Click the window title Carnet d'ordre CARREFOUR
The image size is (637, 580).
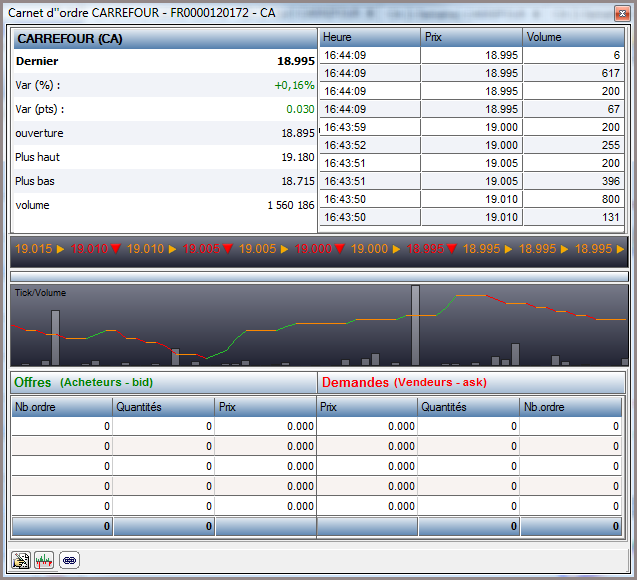click(x=142, y=13)
